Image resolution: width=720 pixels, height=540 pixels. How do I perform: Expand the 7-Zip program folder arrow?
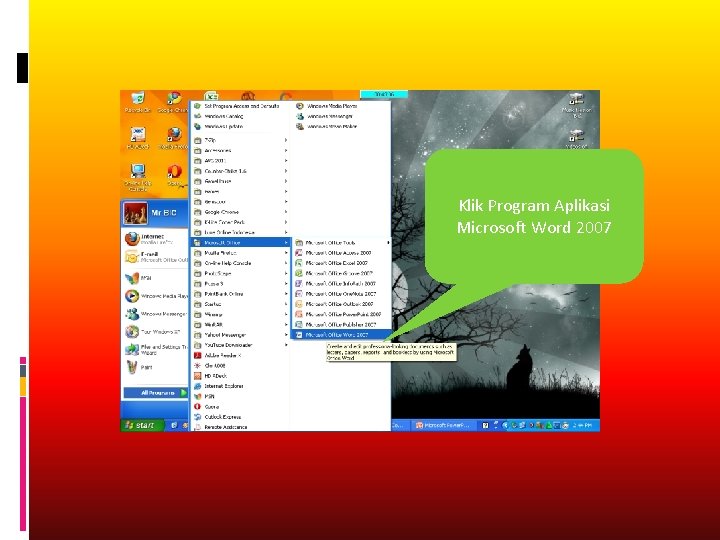[x=286, y=140]
